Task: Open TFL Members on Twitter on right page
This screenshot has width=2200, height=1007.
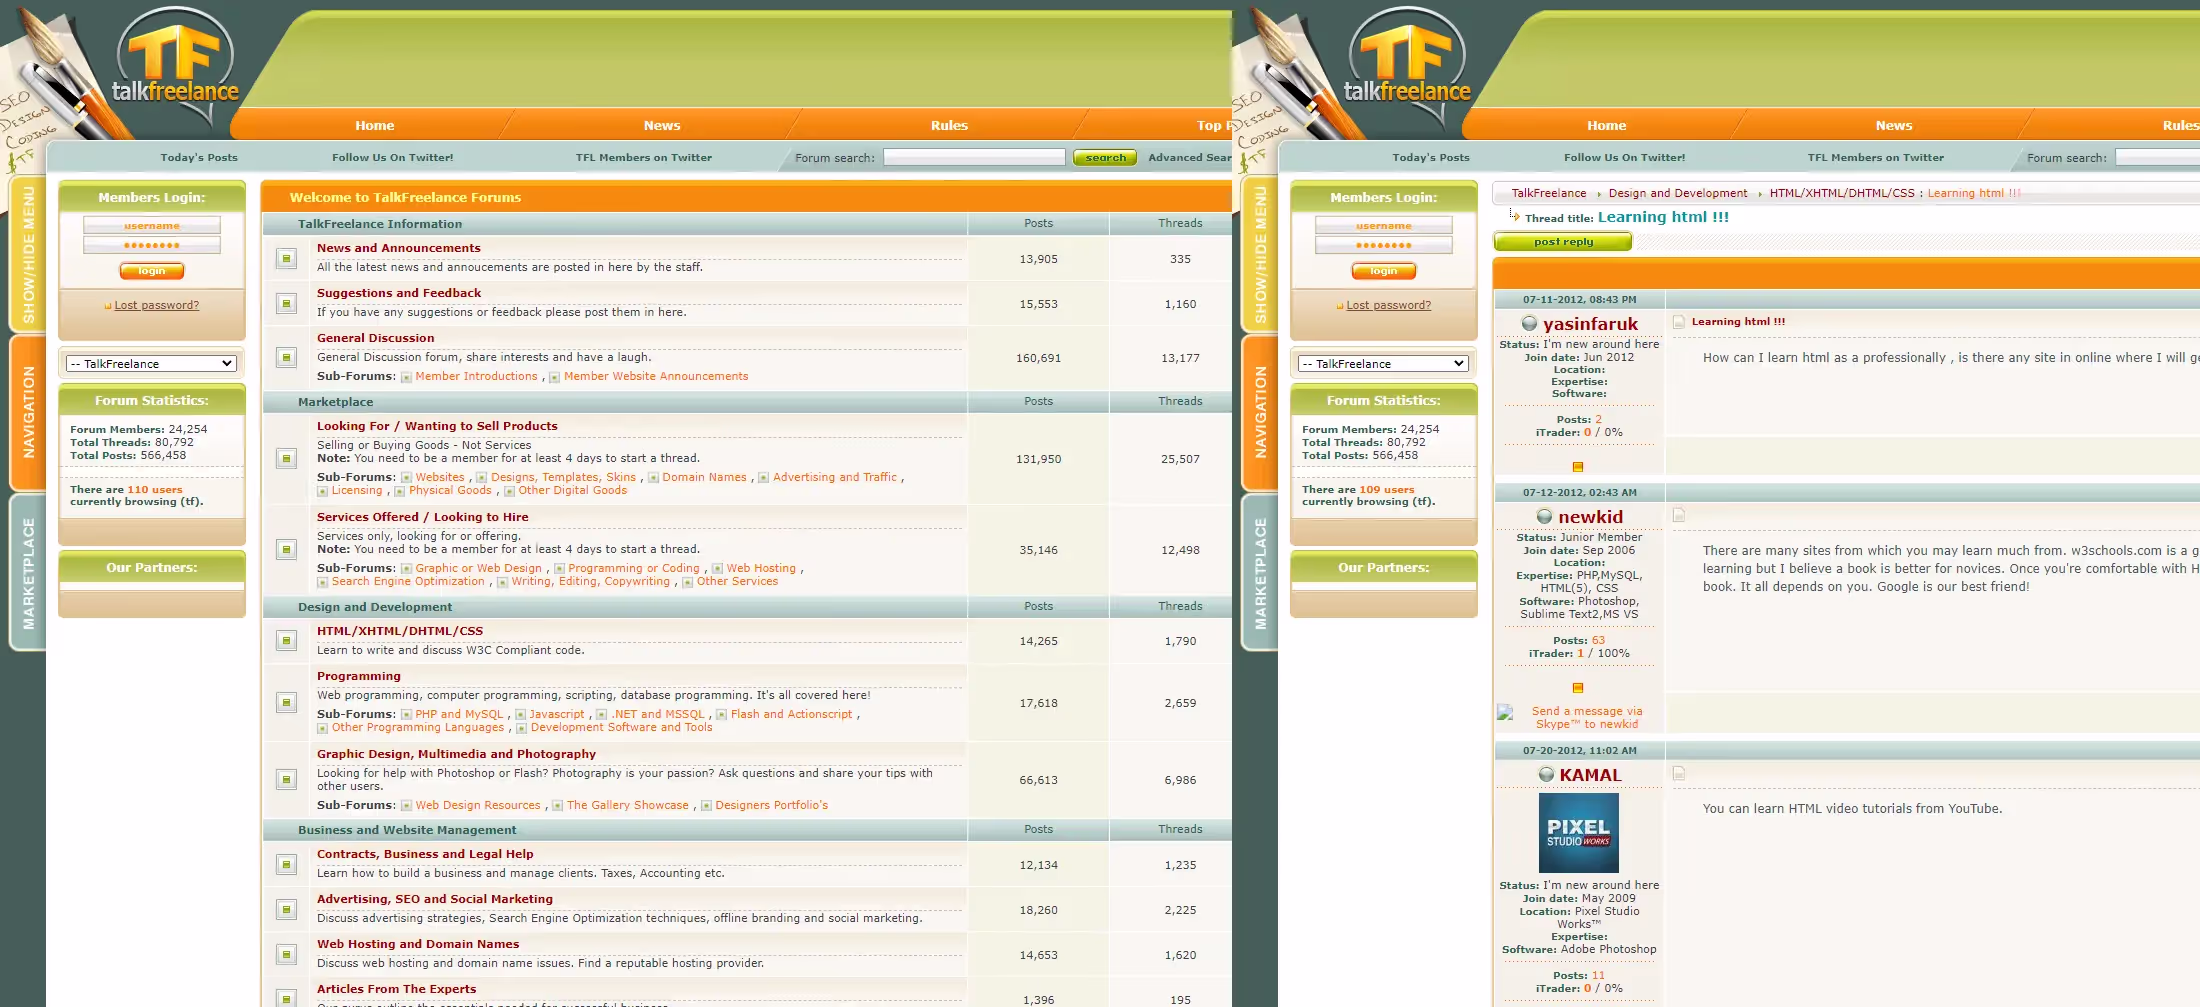Action: click(x=1876, y=157)
